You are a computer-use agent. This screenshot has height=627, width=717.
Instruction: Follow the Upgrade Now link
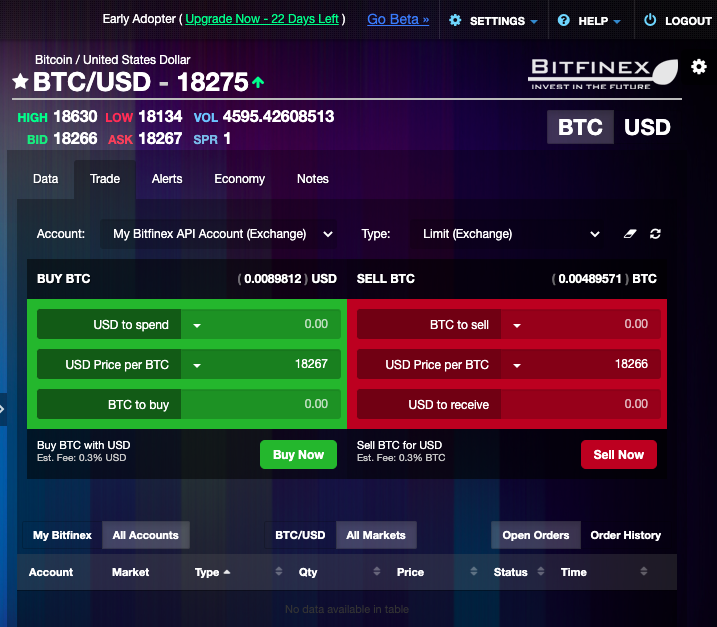(x=262, y=19)
